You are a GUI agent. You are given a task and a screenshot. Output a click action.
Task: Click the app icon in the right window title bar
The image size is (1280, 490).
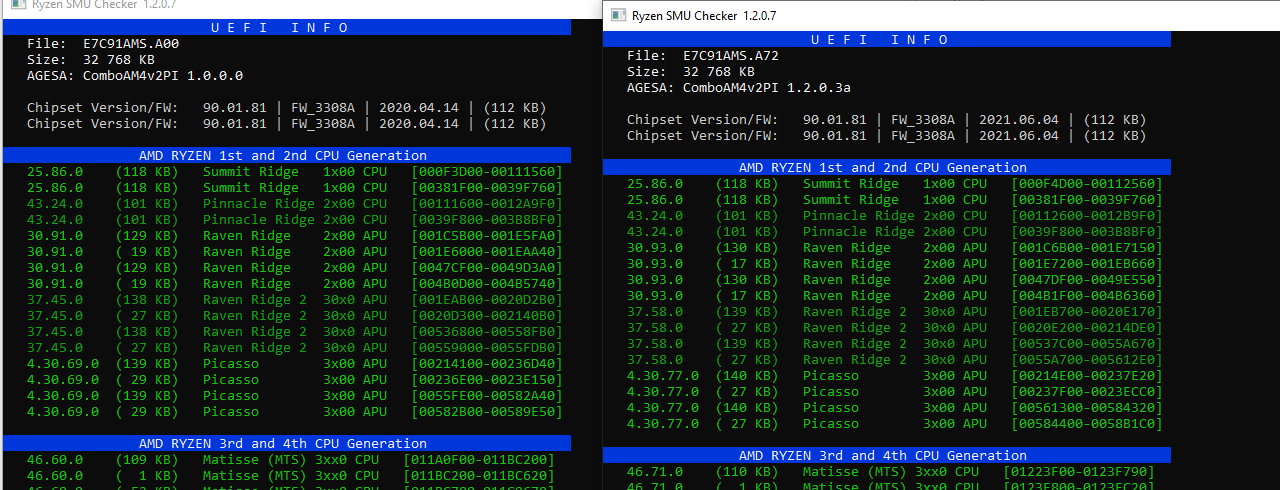point(618,15)
